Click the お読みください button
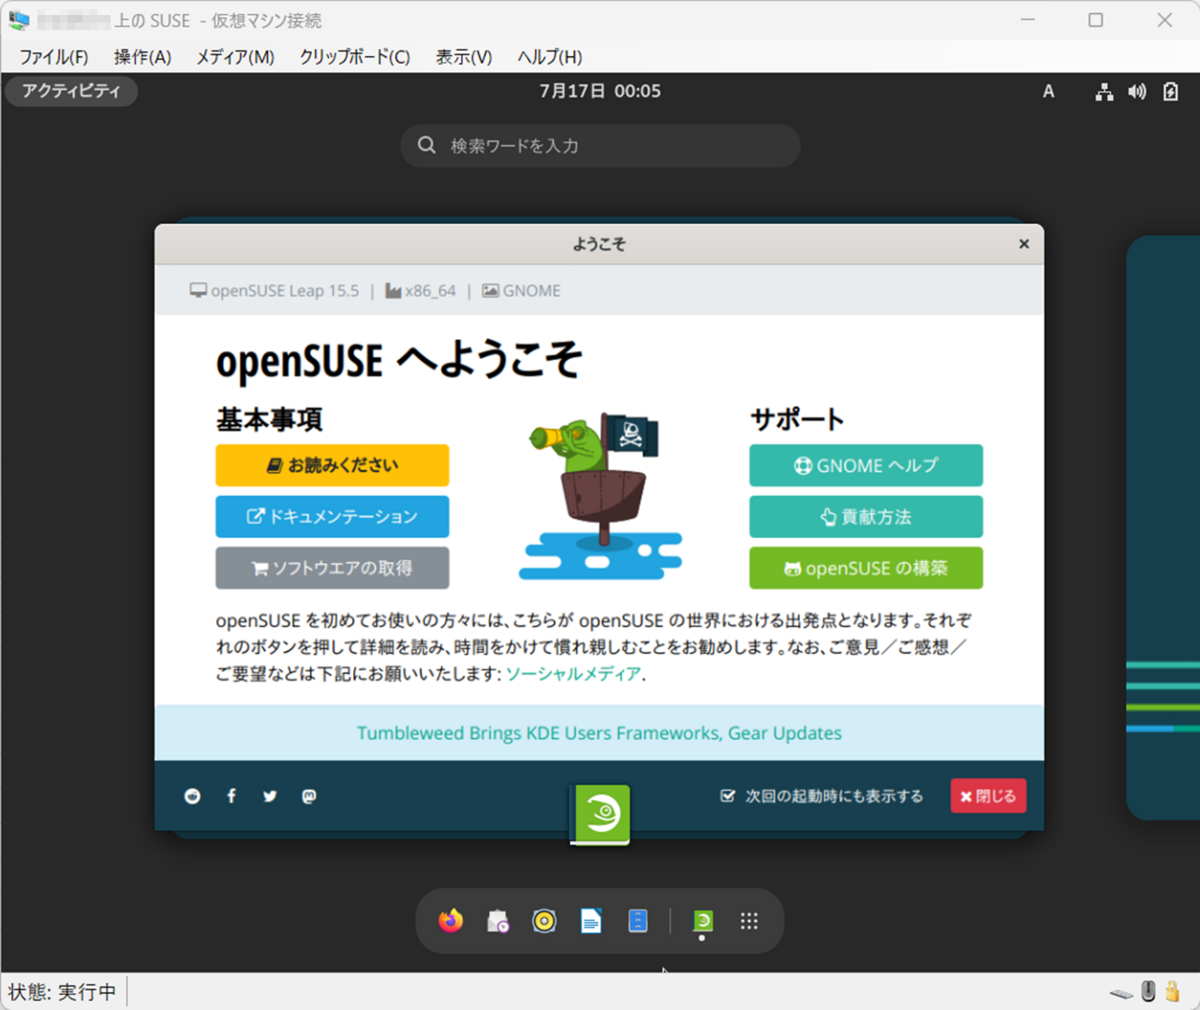 click(x=332, y=465)
